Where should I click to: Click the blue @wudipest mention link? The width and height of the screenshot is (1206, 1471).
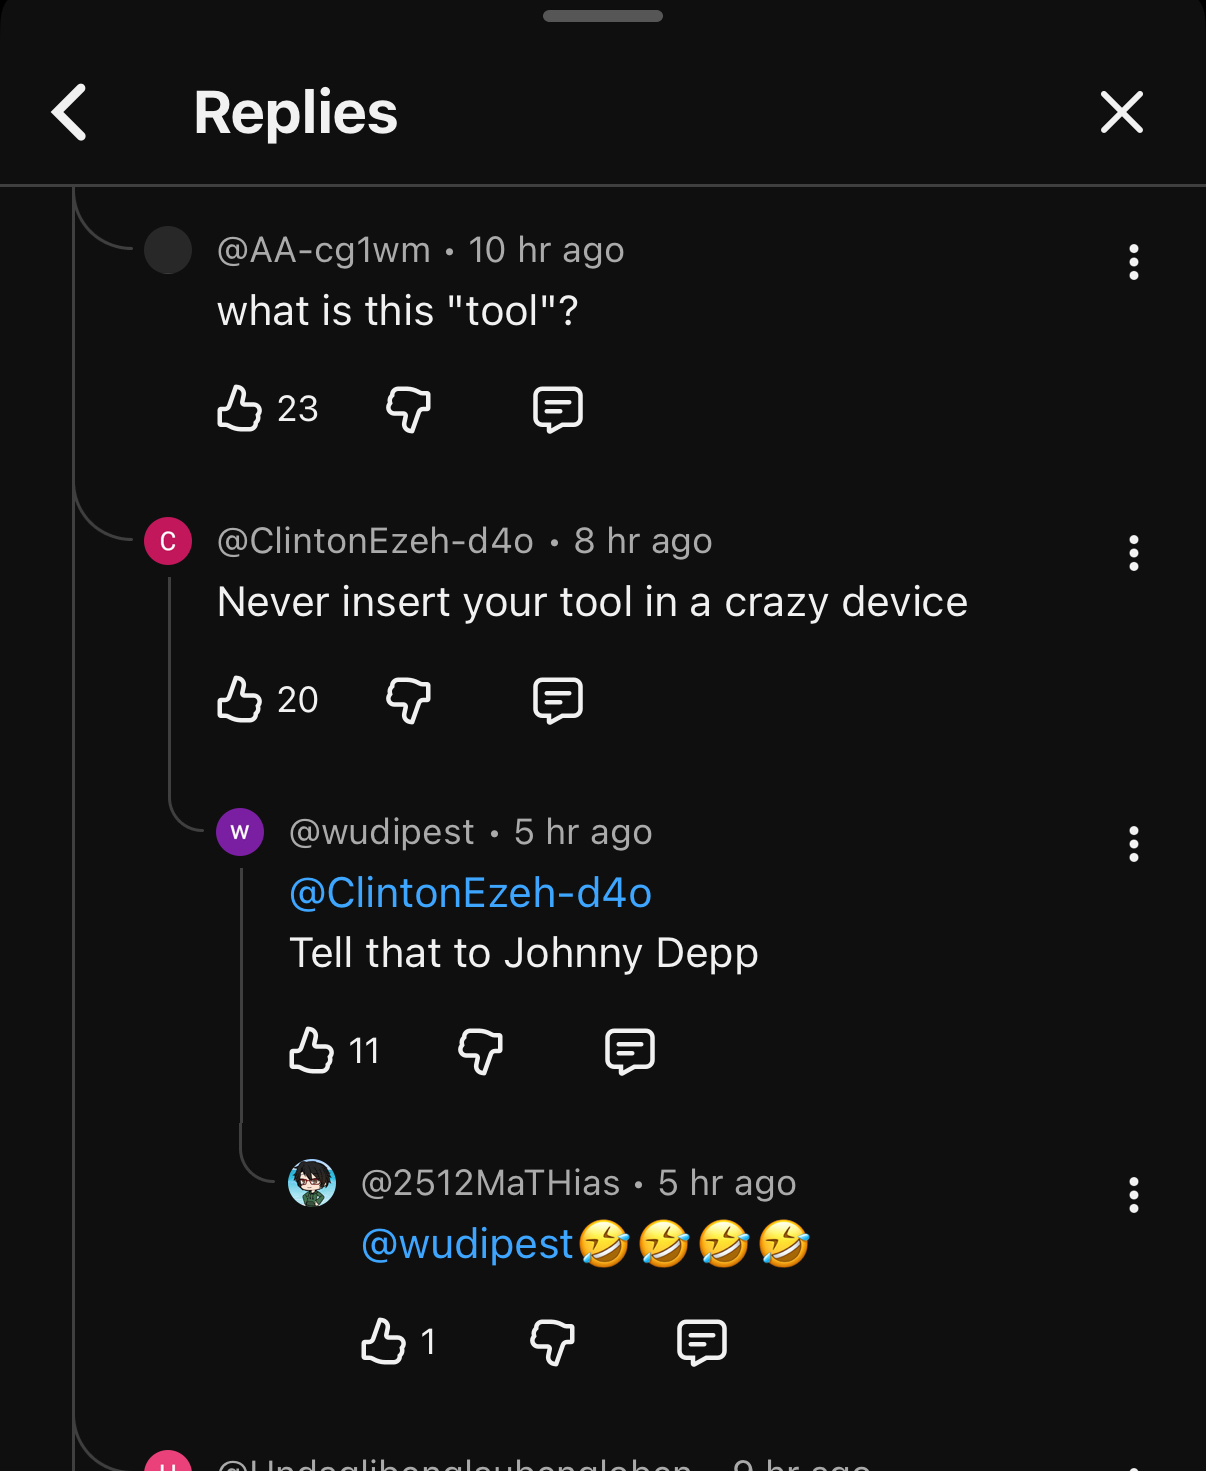(x=467, y=1244)
